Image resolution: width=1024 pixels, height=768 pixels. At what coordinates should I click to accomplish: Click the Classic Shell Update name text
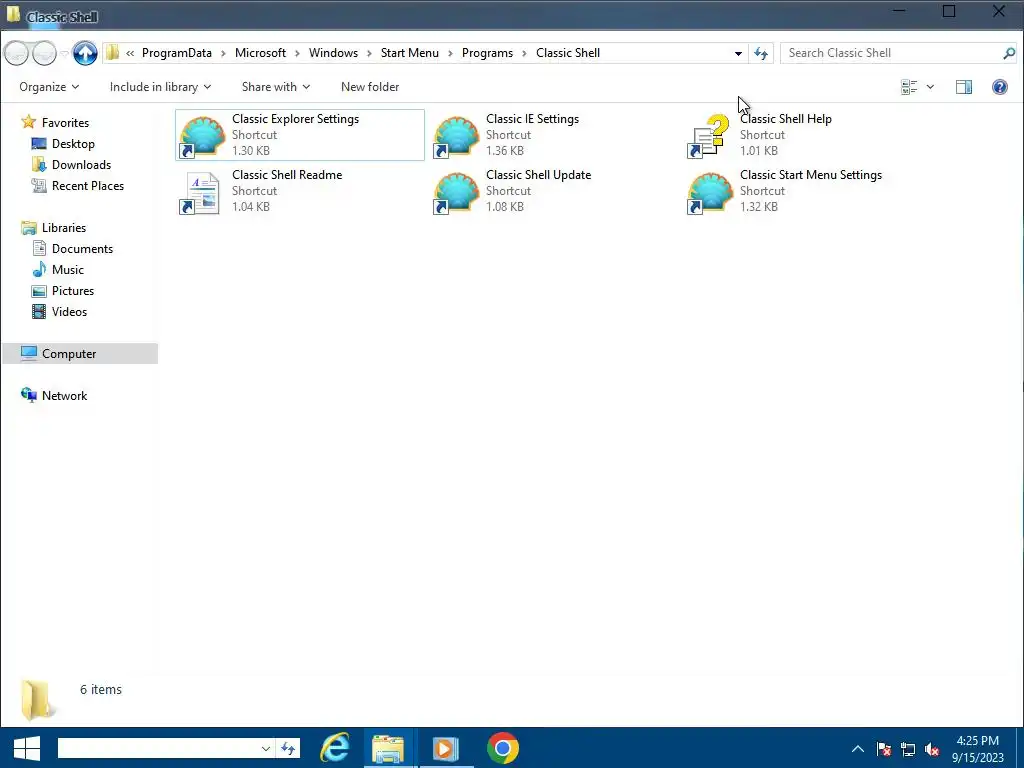(539, 175)
